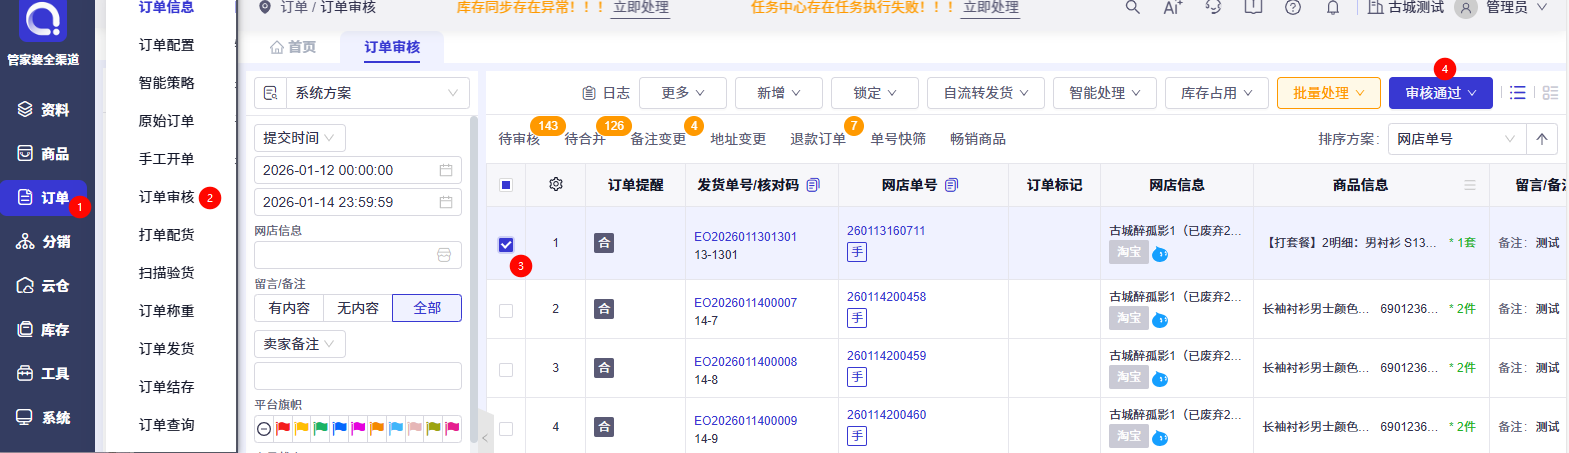Uncheck the checkbox for row 1
Screen dimensions: 1569x453
(506, 244)
